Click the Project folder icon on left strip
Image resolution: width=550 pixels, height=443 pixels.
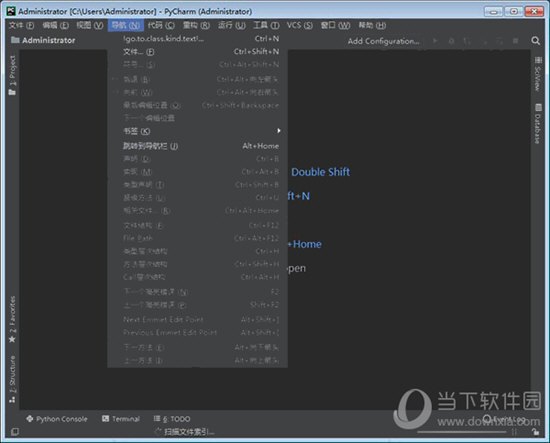12,92
